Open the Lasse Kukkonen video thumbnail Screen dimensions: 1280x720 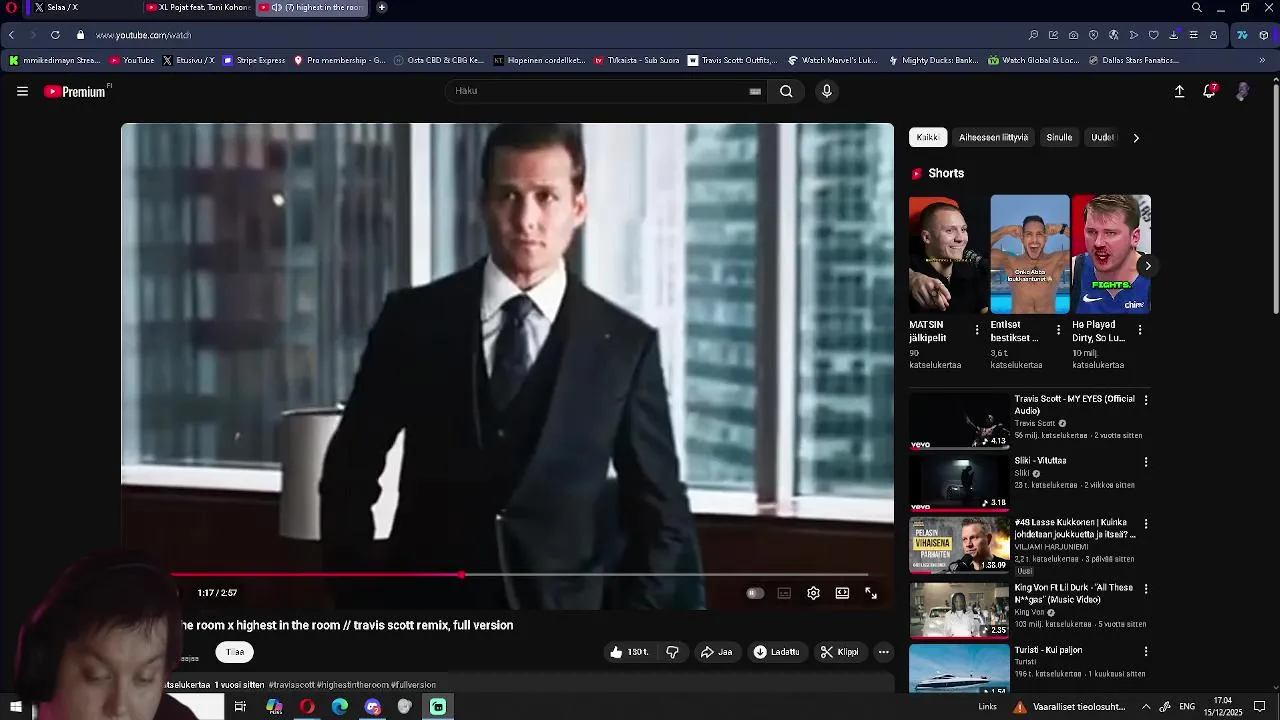tap(959, 545)
